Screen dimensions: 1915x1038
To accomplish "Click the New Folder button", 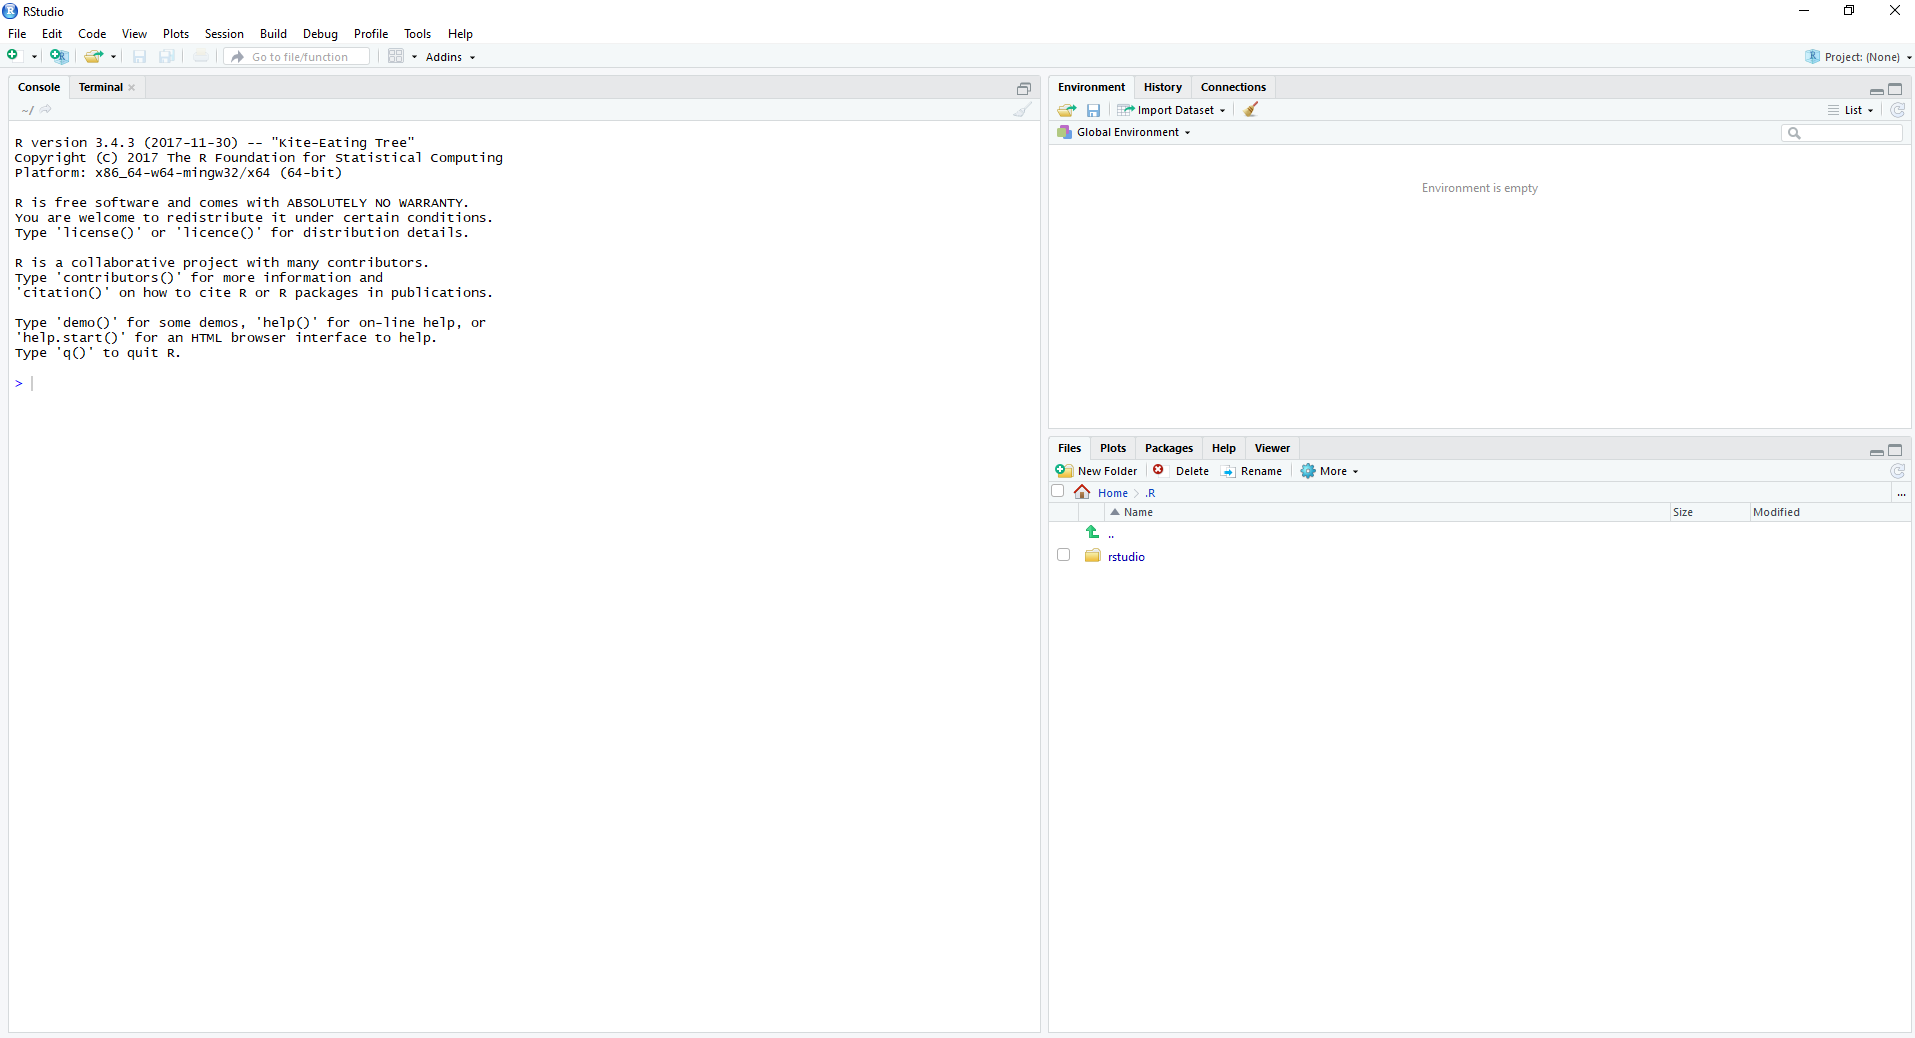I will point(1097,471).
